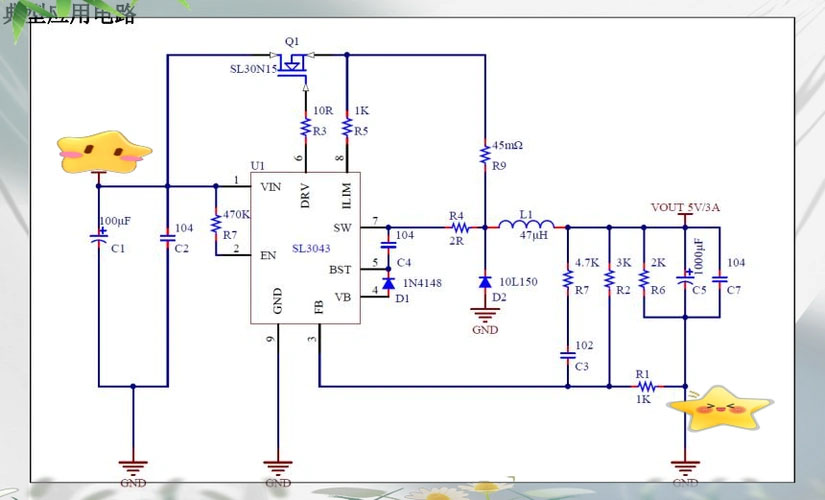Click the C7 capacitor symbol
825x500 pixels.
pyautogui.click(x=719, y=279)
